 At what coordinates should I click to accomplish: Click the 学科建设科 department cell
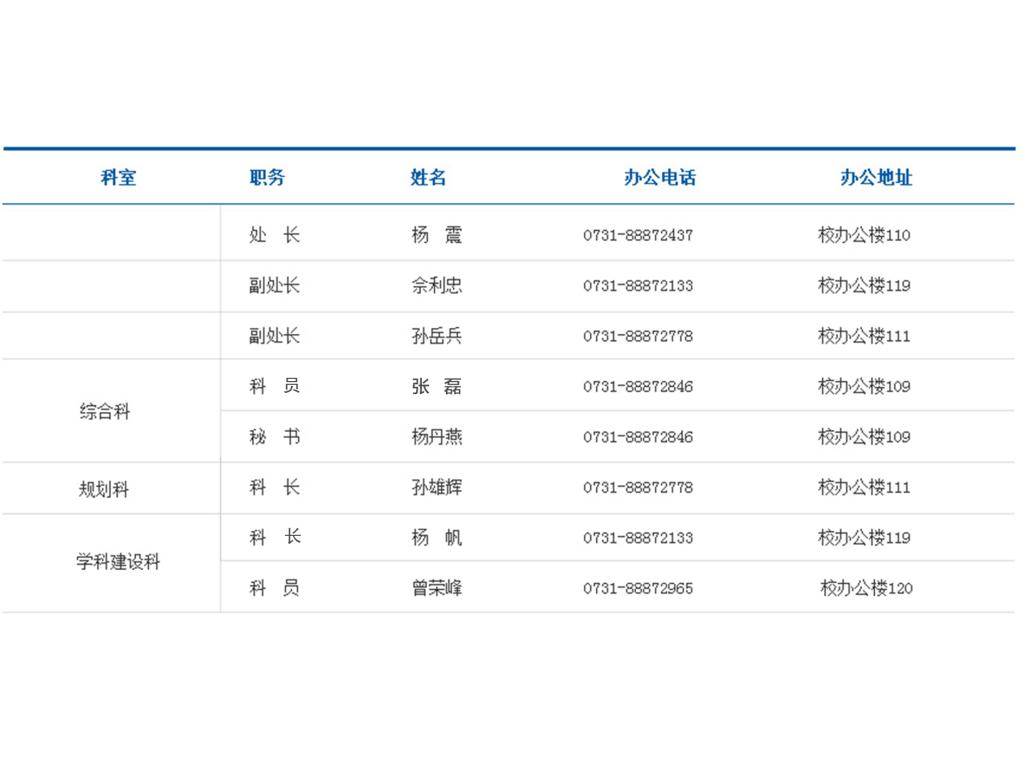(x=118, y=562)
